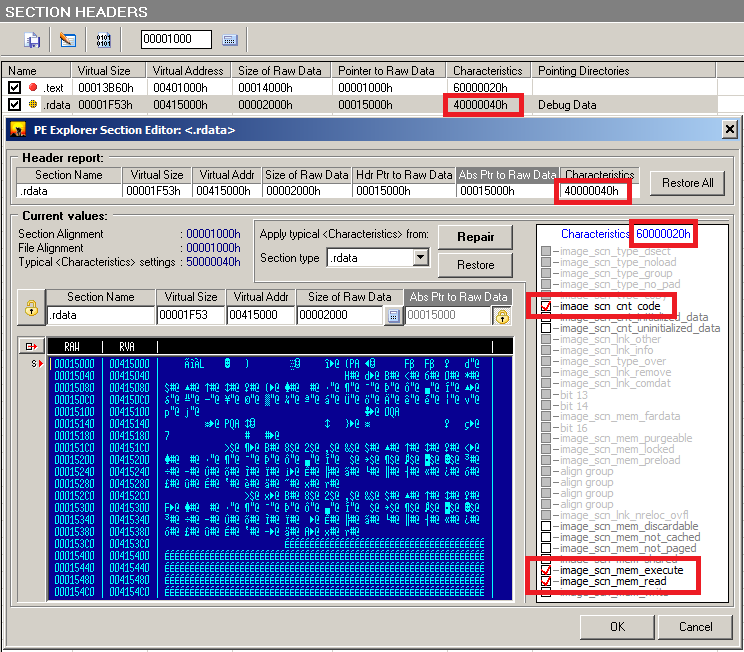This screenshot has height=652, width=744.
Task: Click the Pointer to Raw Data column header
Action: click(388, 70)
